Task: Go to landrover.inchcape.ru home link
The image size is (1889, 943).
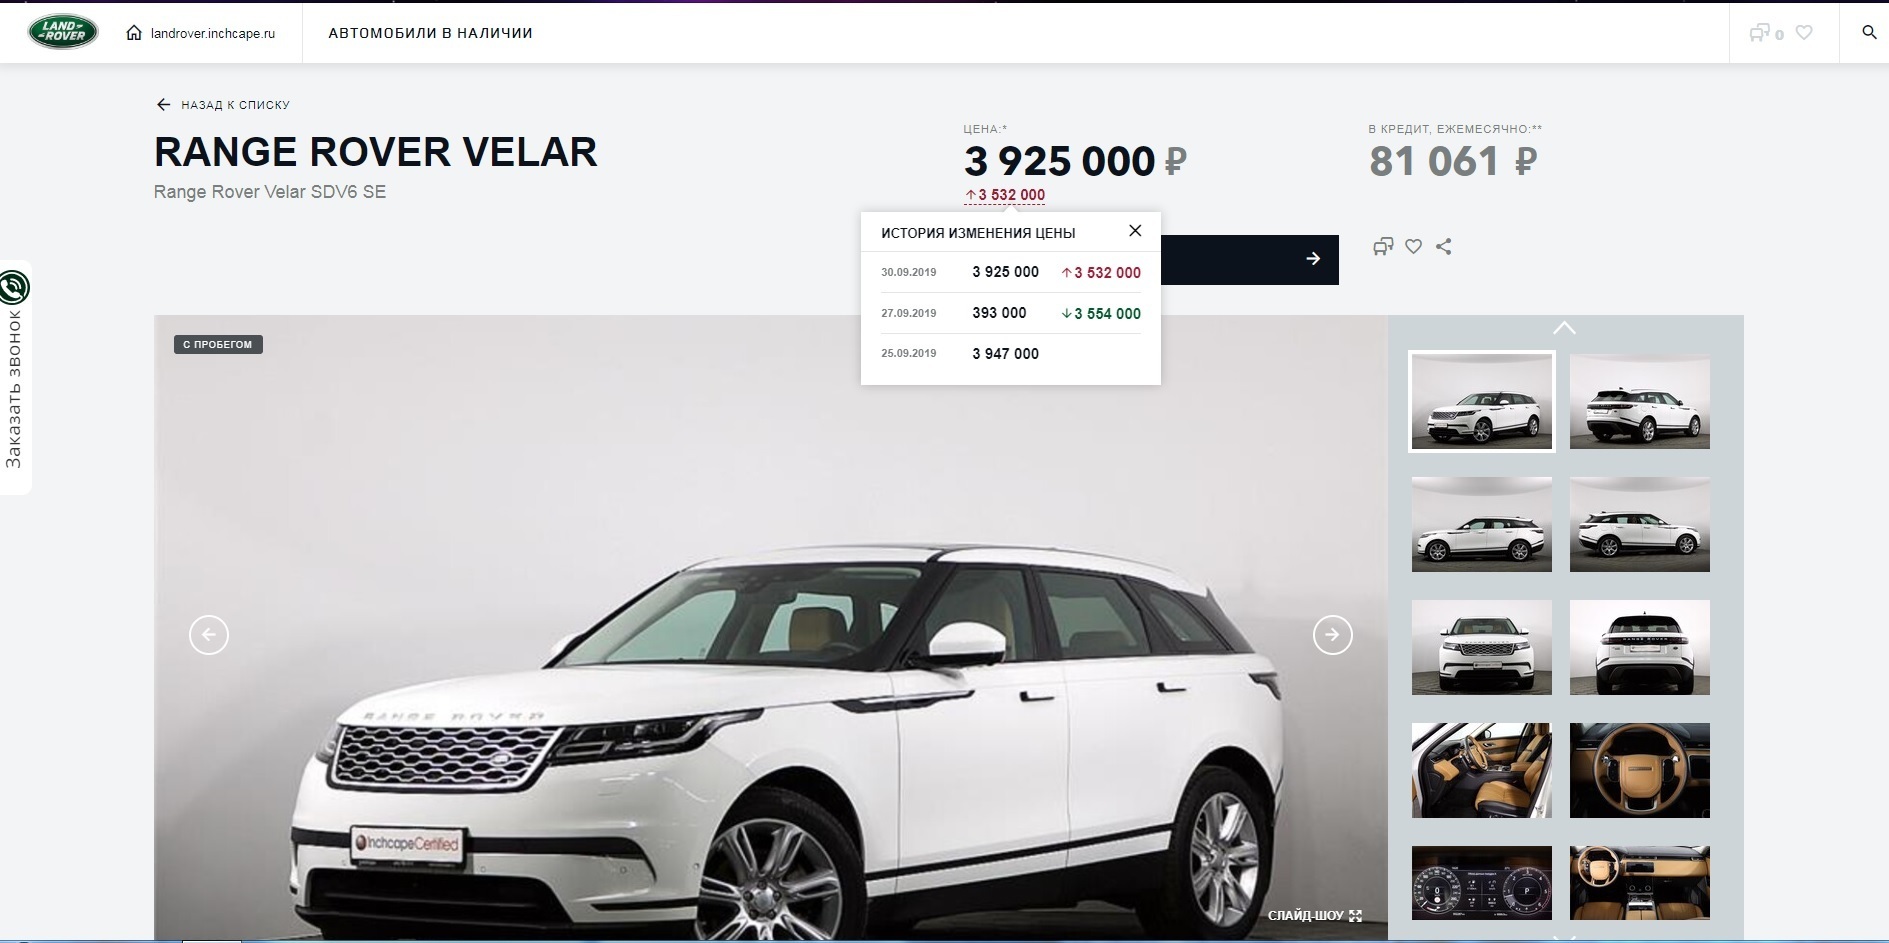Action: [x=201, y=33]
